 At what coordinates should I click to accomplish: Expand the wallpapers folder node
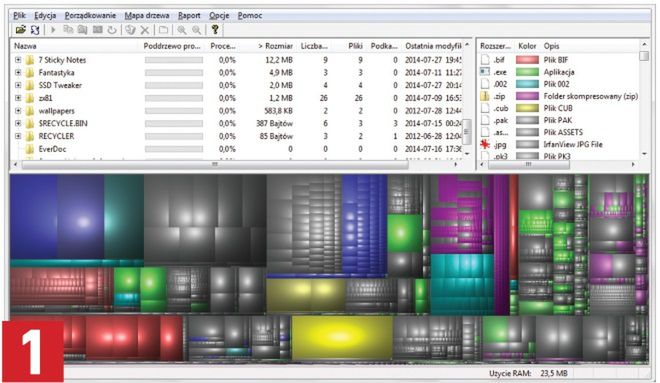[18, 111]
